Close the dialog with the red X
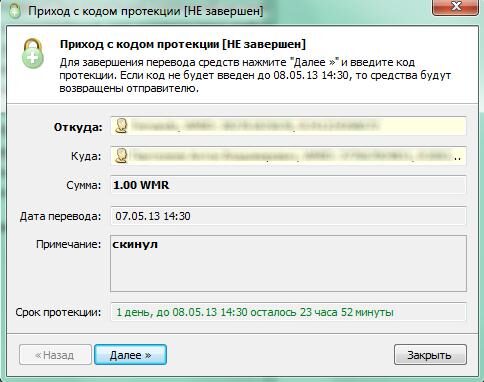Viewport: 484px width, 382px height. coord(455,7)
